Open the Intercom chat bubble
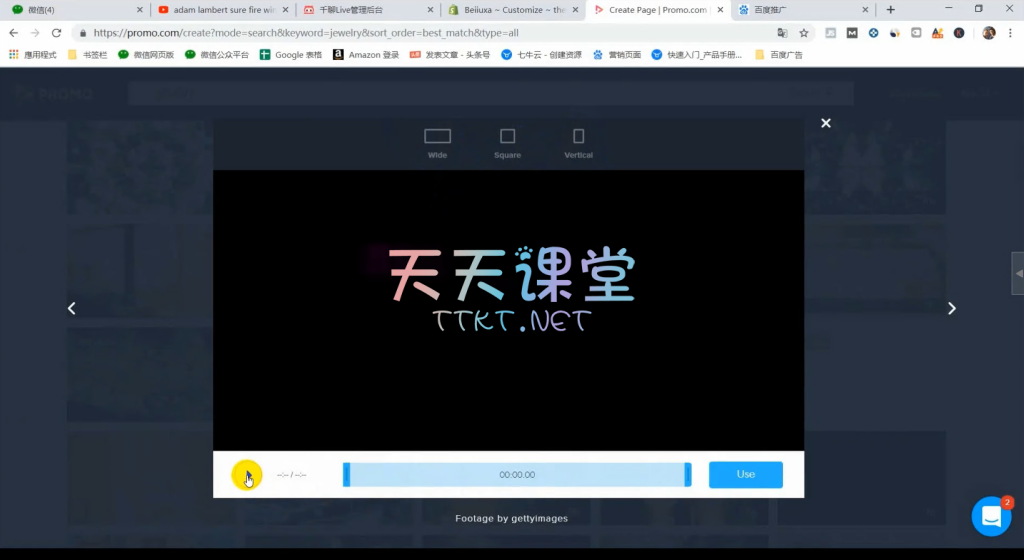The image size is (1024, 560). [x=991, y=516]
